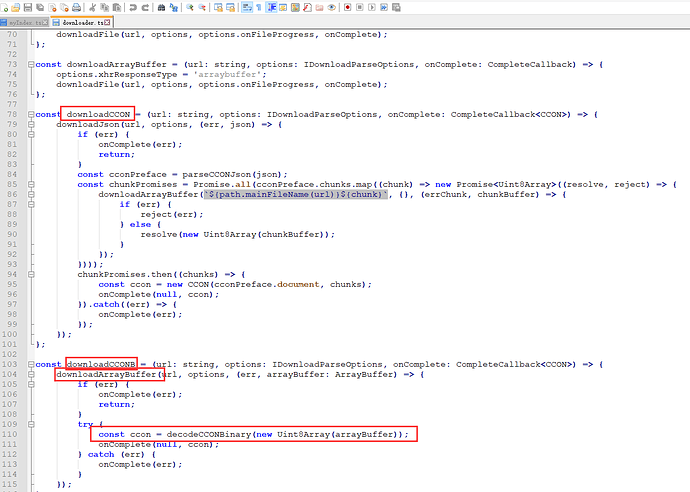Collapse the if block at line 105
690x492 pixels.
31,384
